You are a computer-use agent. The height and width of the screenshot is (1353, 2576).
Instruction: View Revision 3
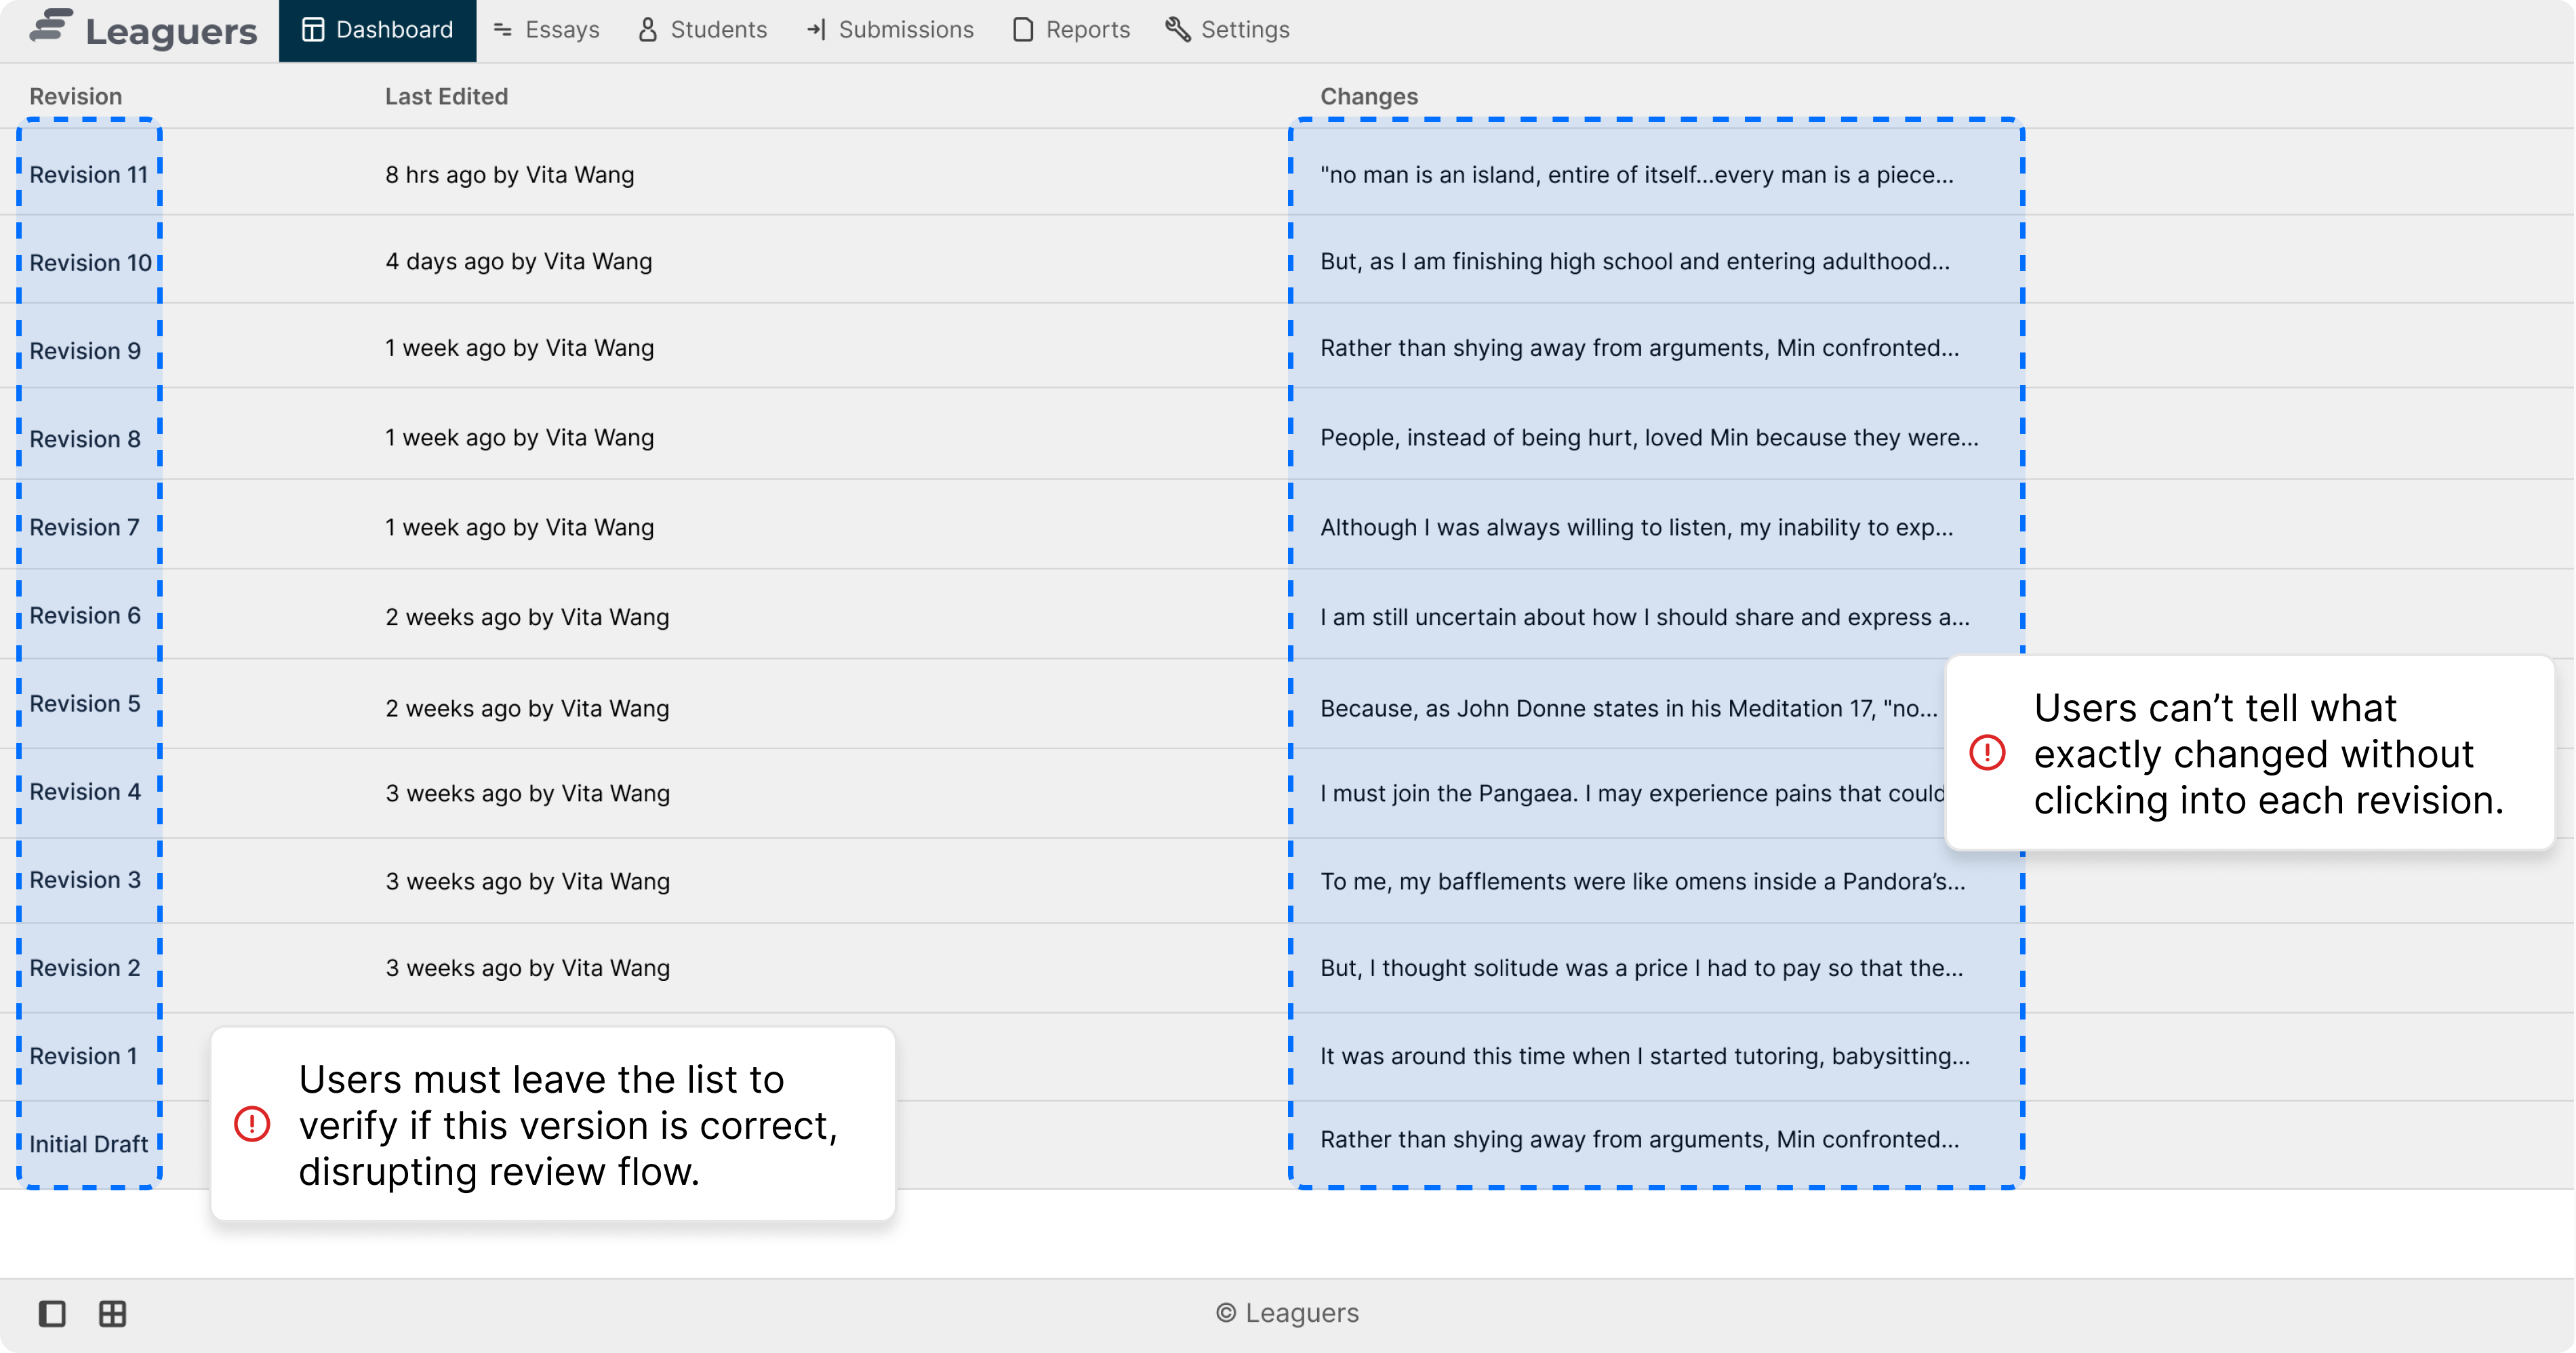pyautogui.click(x=85, y=879)
